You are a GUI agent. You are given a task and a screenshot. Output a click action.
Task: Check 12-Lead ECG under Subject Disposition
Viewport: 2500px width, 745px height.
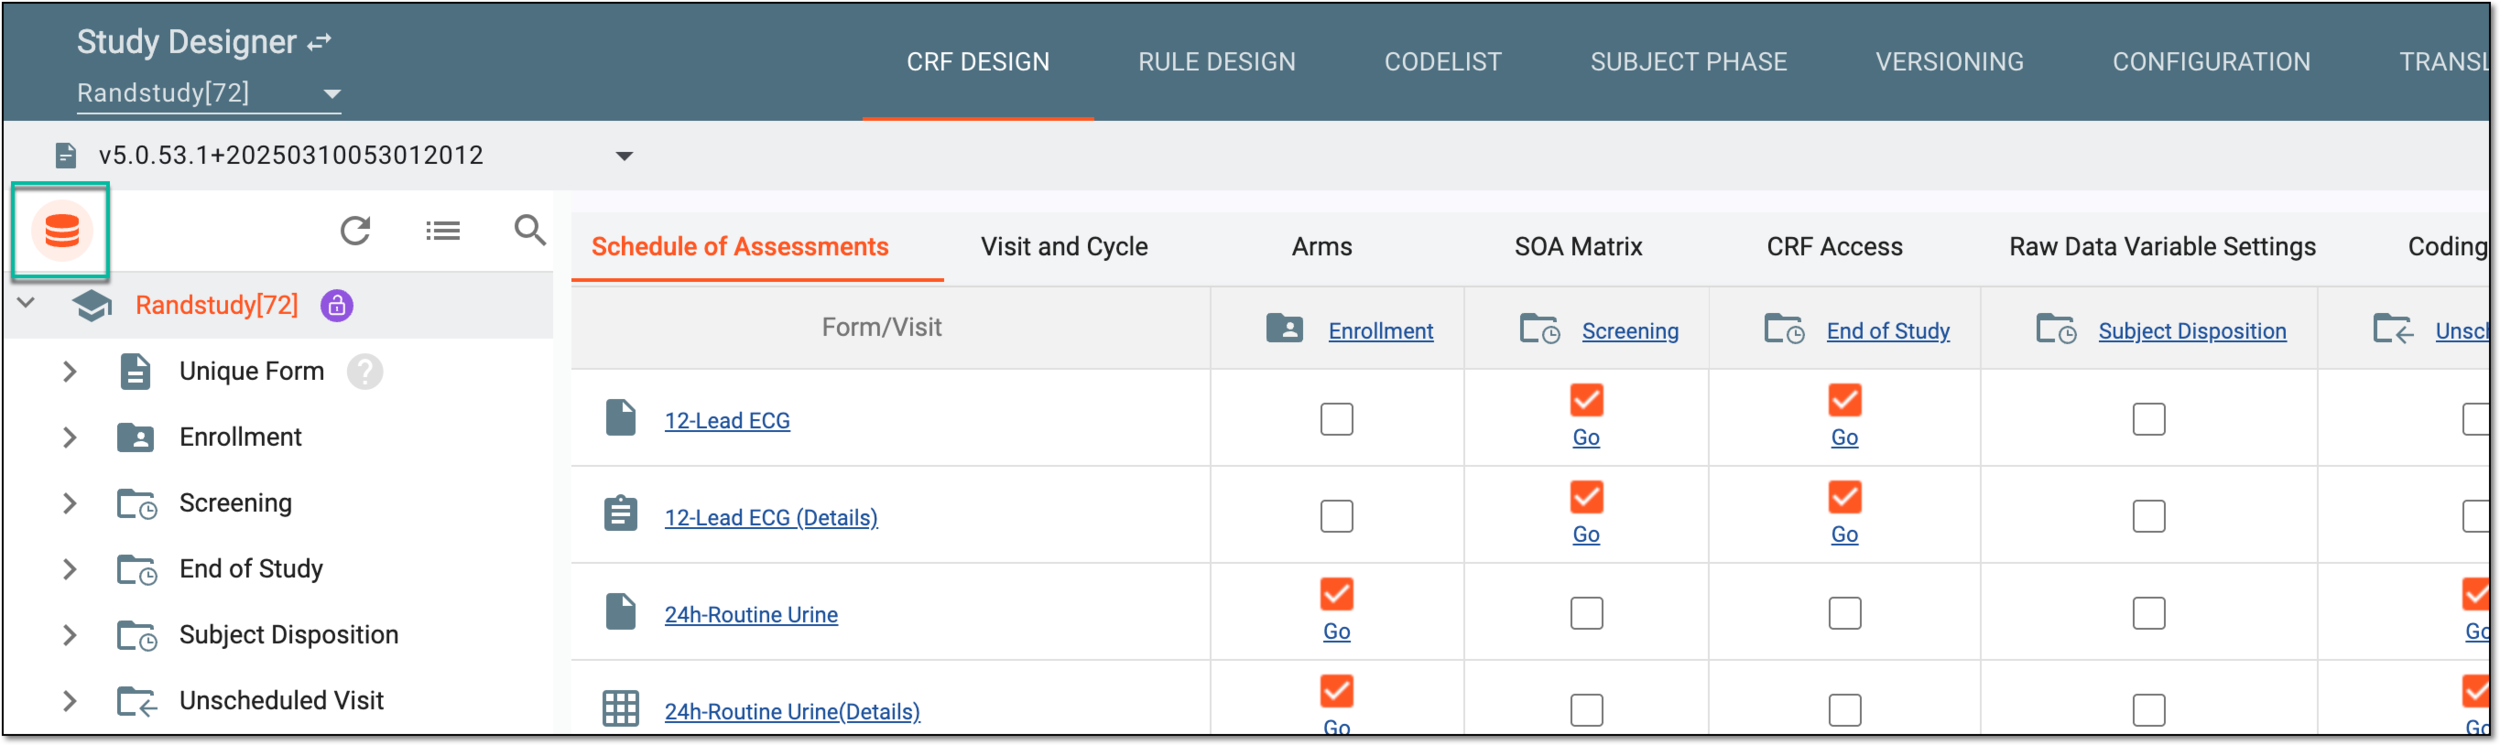pos(2148,419)
